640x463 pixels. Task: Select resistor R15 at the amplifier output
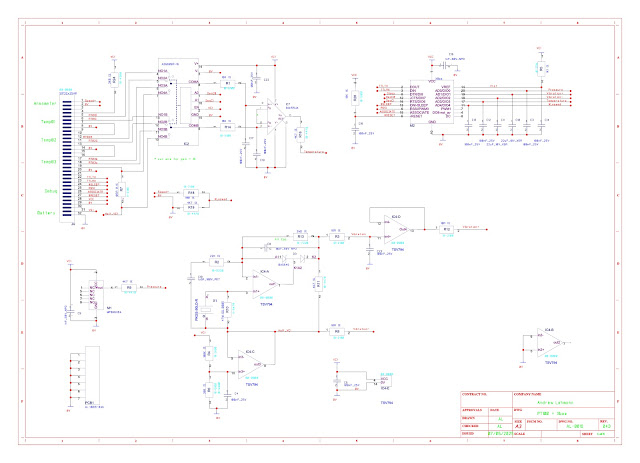[301, 134]
